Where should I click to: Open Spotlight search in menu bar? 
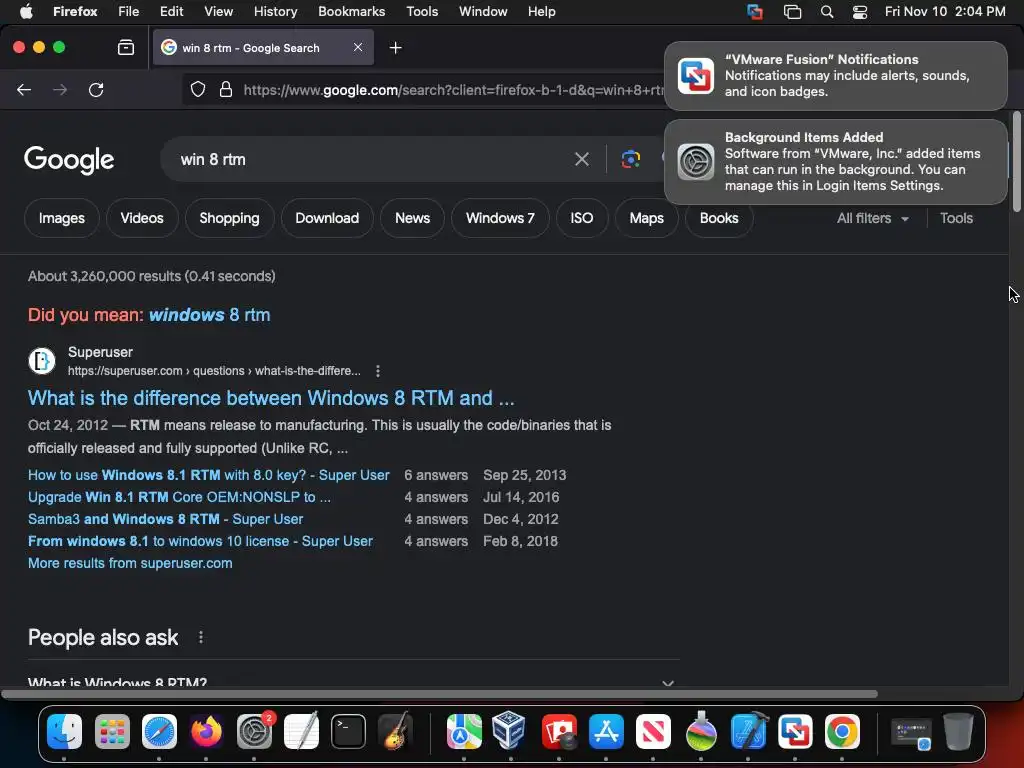(x=827, y=12)
